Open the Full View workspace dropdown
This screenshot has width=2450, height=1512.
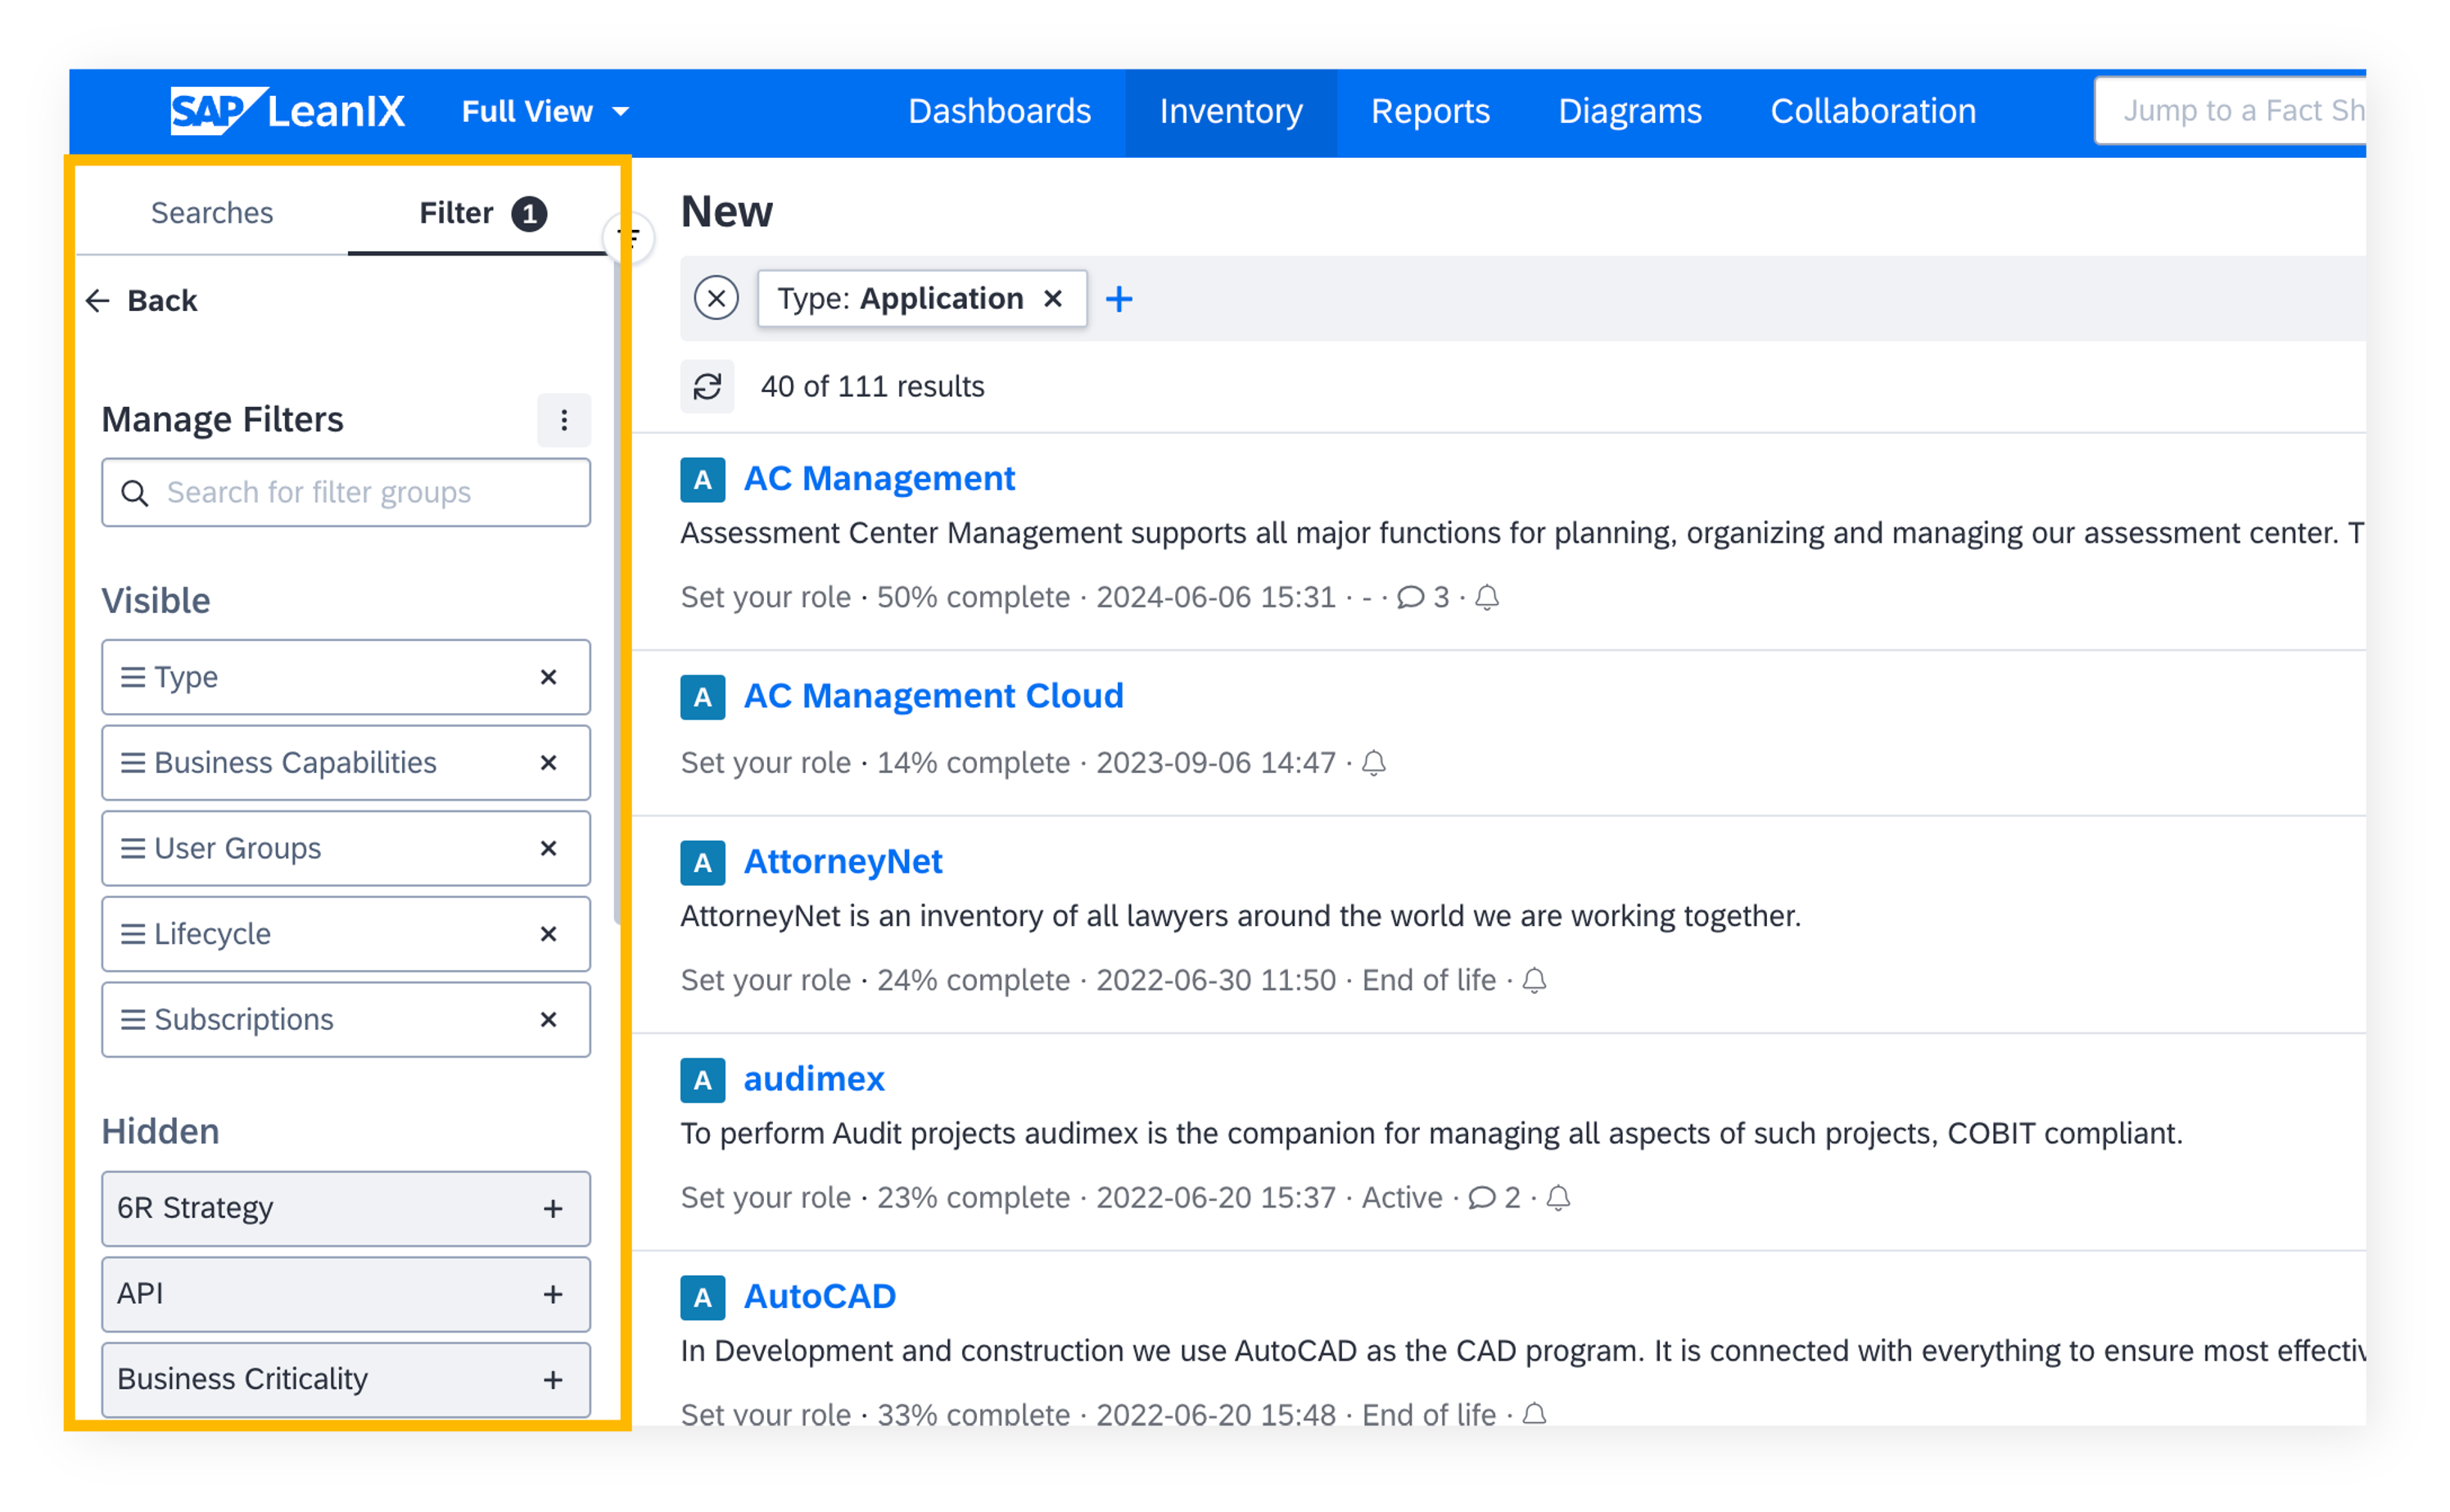pyautogui.click(x=546, y=111)
